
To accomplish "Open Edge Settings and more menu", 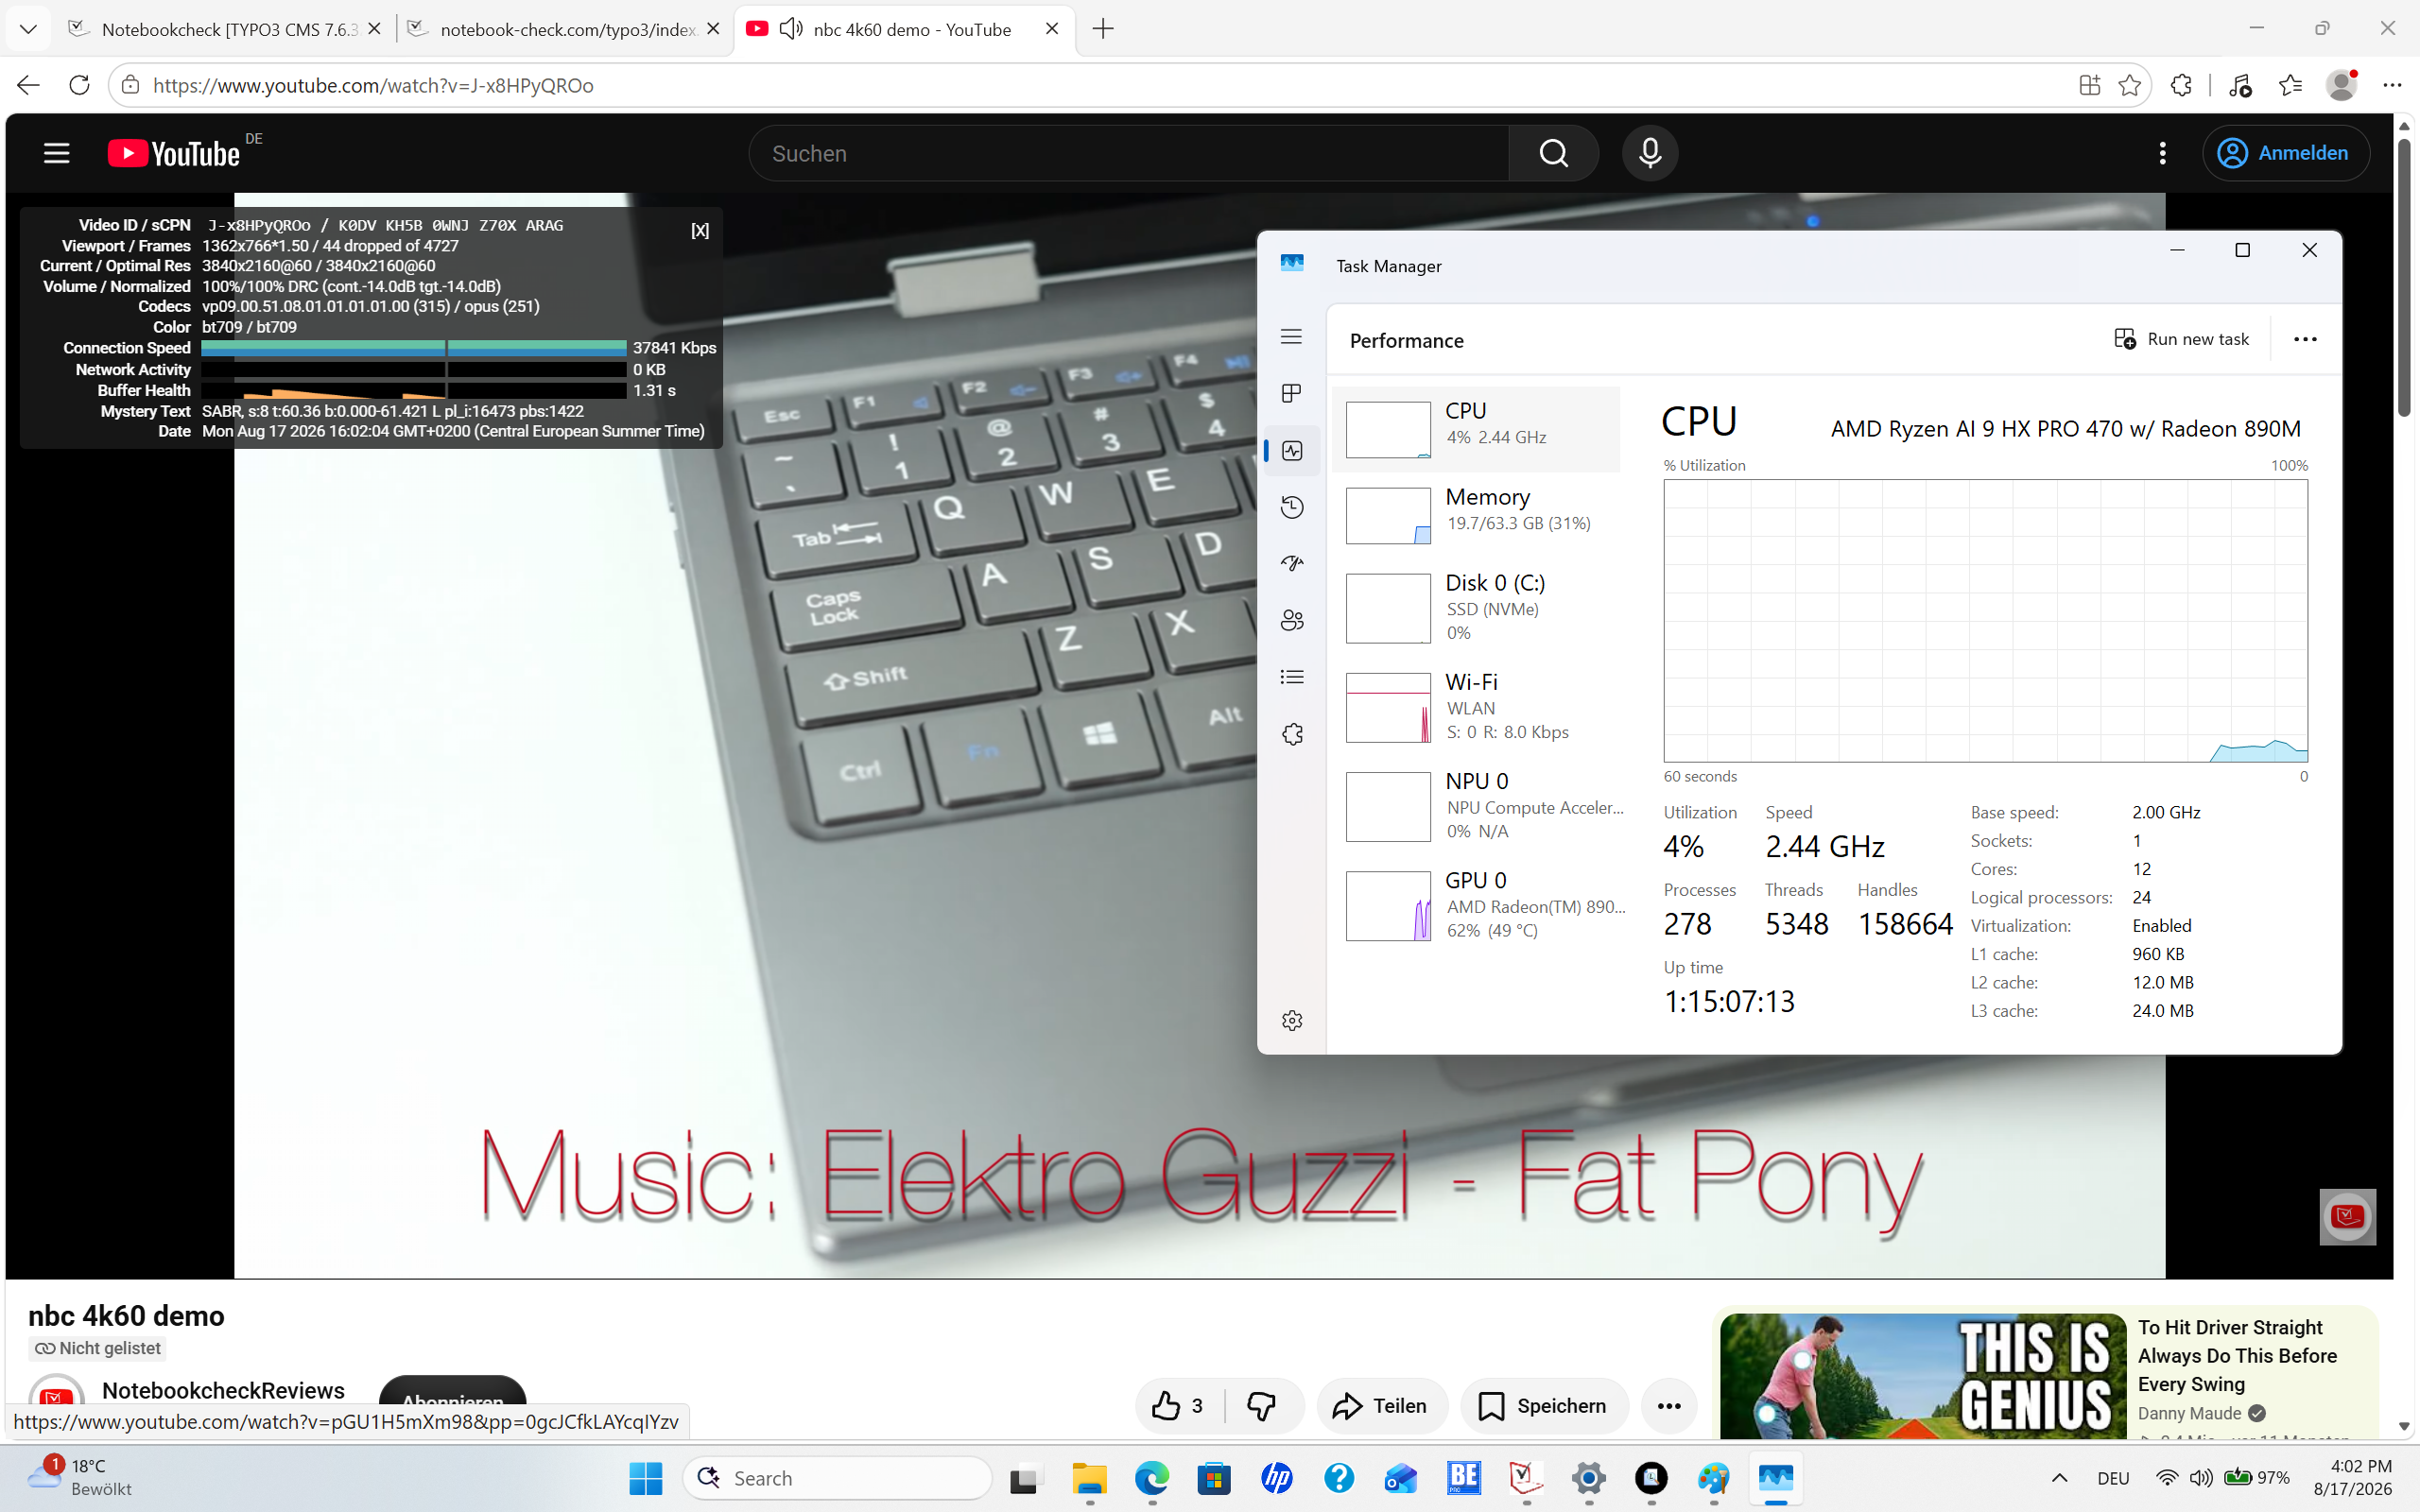I will pyautogui.click(x=2392, y=85).
